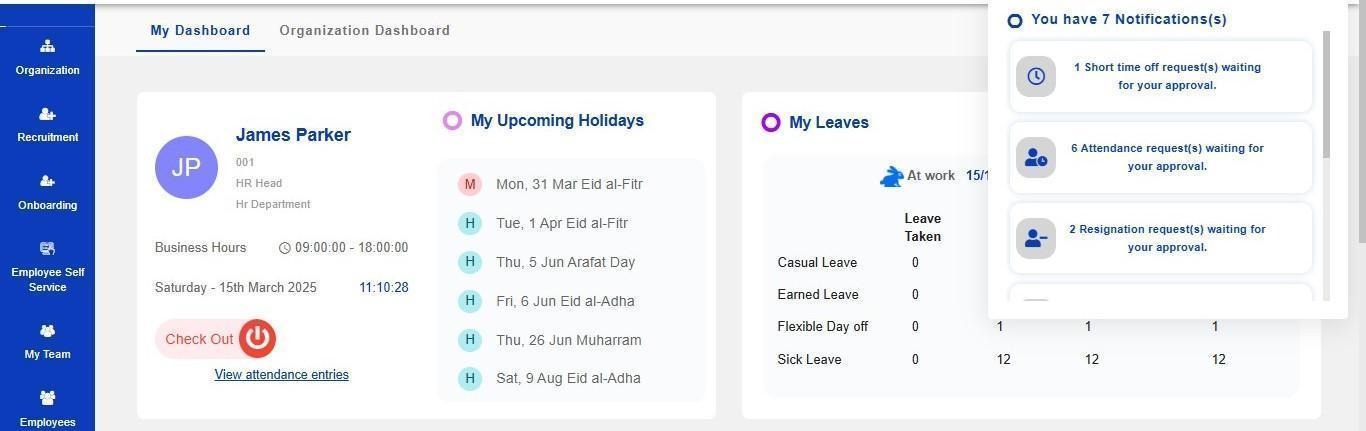Open Employee Self Service icon
This screenshot has height=431, width=1366.
[x=47, y=248]
